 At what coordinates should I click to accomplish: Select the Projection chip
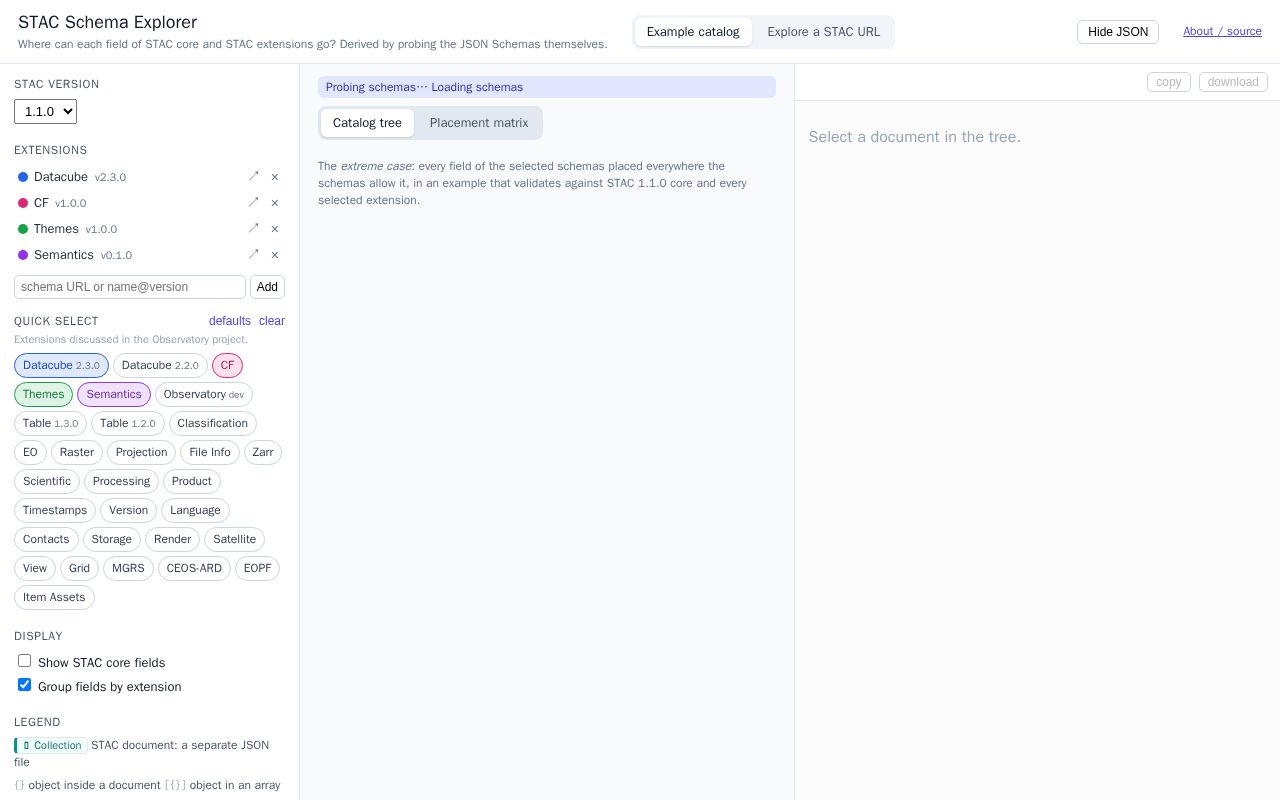tap(141, 452)
